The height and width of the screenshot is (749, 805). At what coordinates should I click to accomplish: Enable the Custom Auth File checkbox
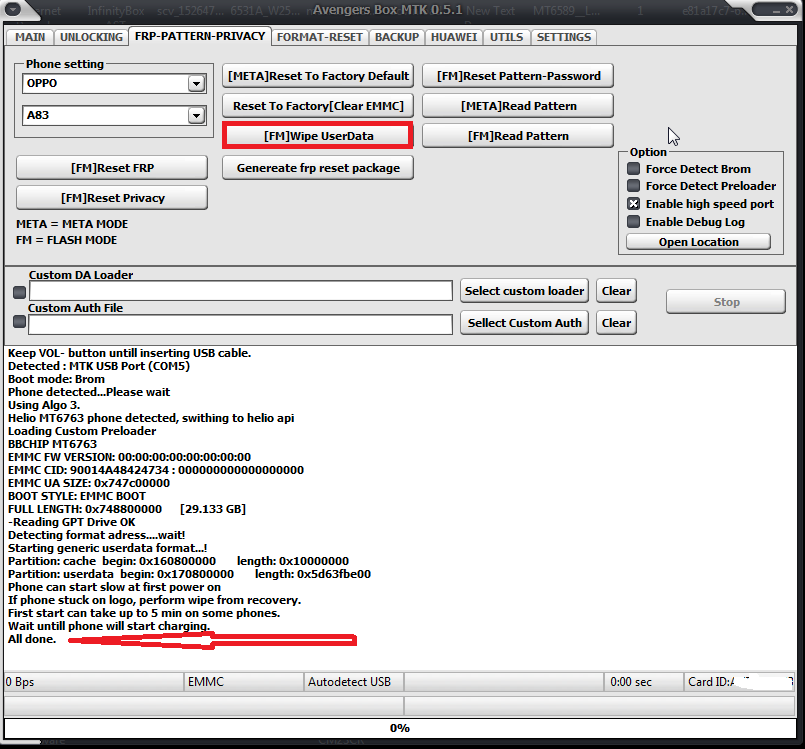(x=20, y=321)
